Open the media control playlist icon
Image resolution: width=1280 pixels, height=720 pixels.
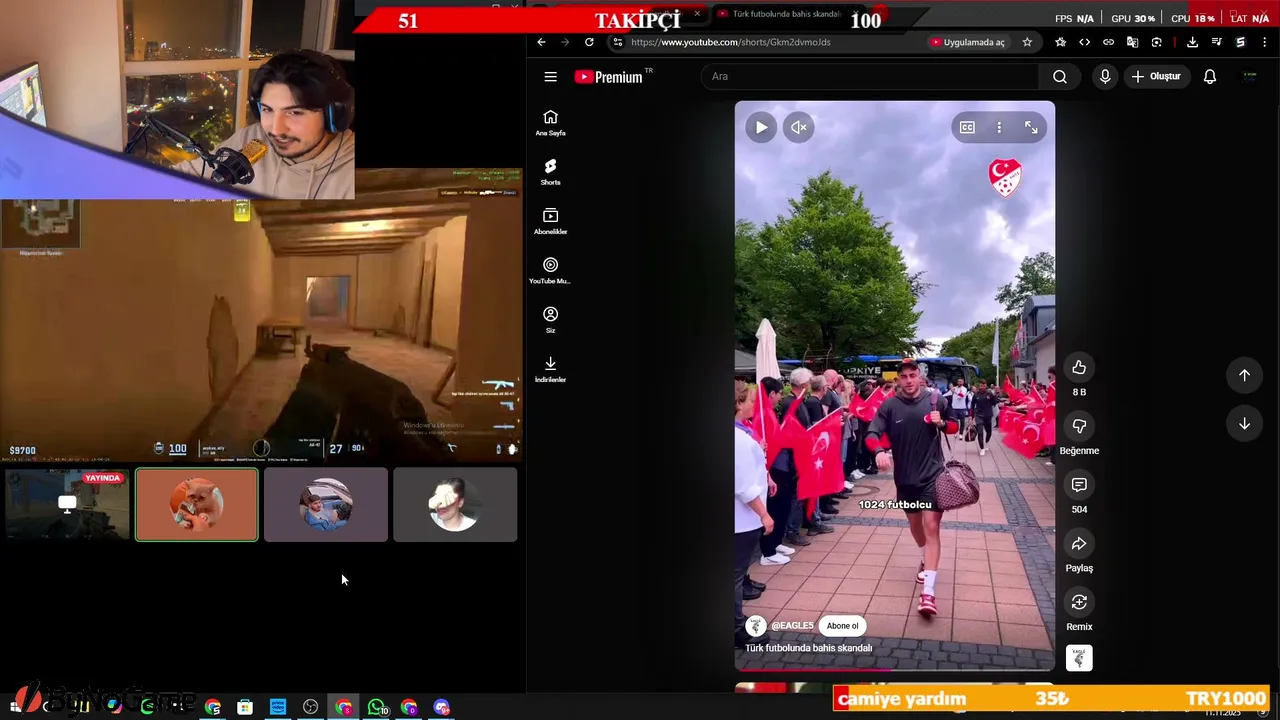point(1216,42)
